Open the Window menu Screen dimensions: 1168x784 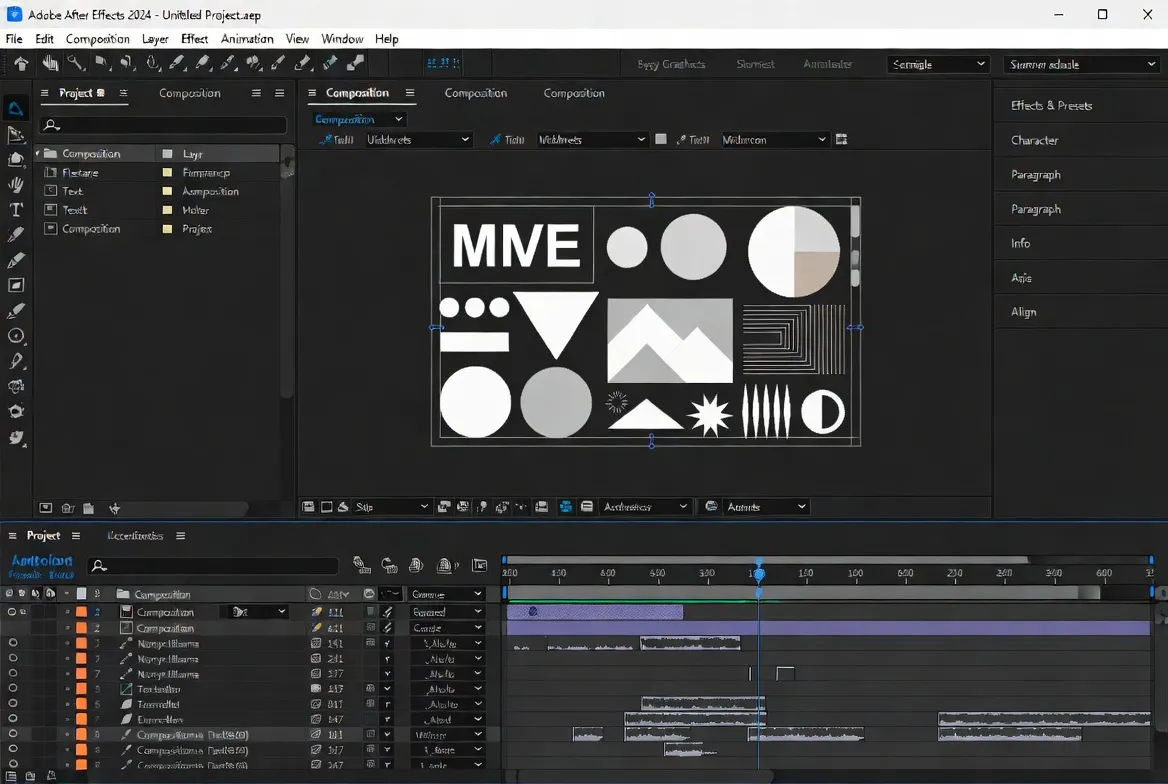342,39
